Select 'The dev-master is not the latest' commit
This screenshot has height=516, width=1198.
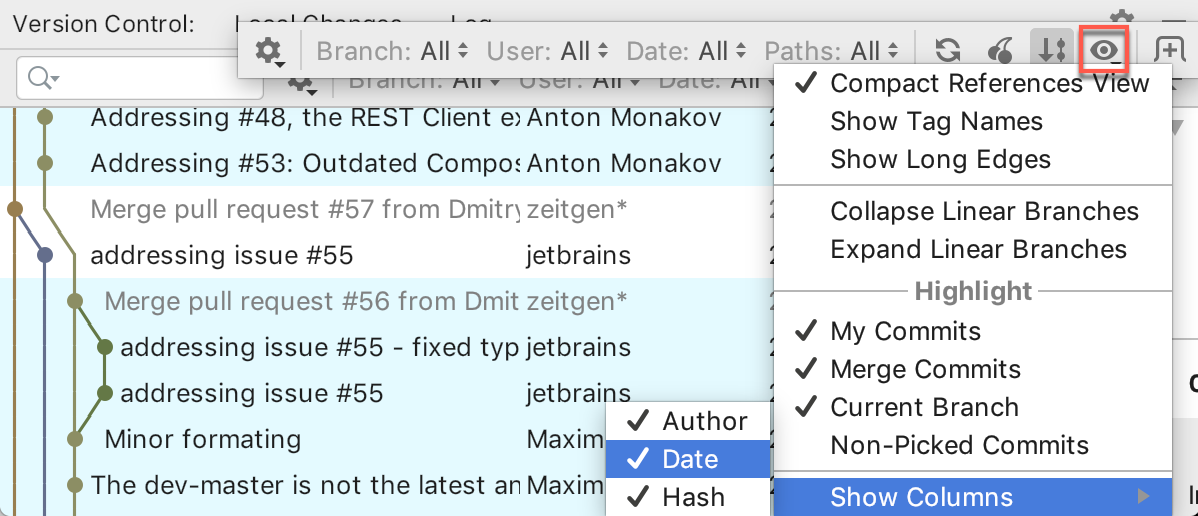tap(305, 485)
